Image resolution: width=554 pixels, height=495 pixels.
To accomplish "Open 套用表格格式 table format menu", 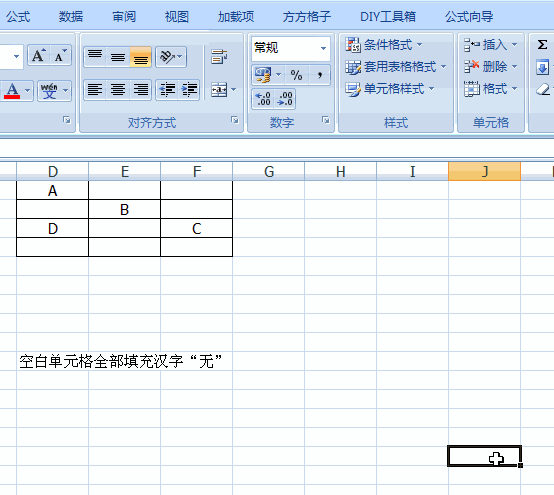I will [396, 66].
